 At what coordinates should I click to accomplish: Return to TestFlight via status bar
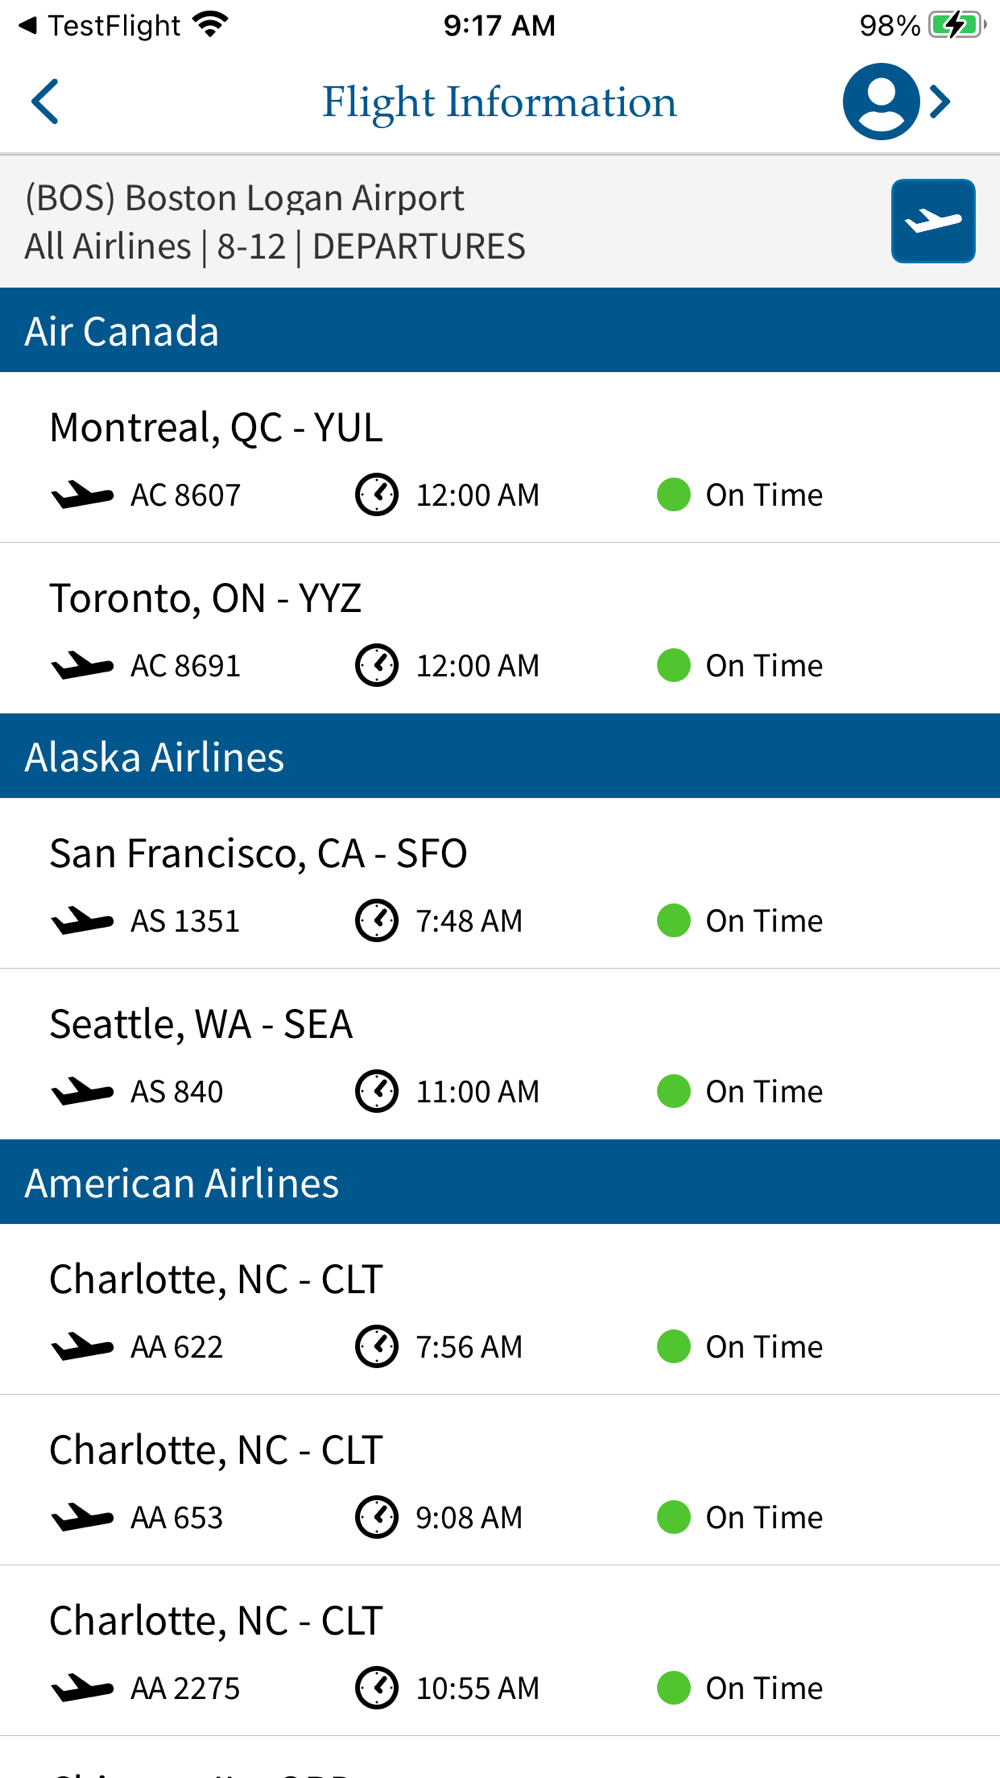(100, 25)
